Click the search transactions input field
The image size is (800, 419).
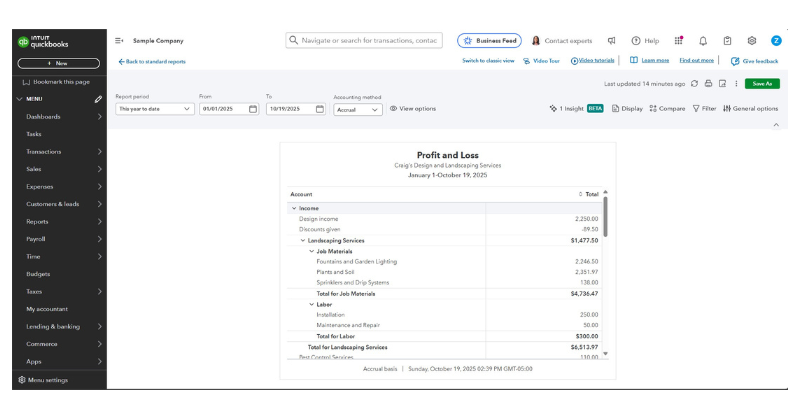(x=364, y=41)
